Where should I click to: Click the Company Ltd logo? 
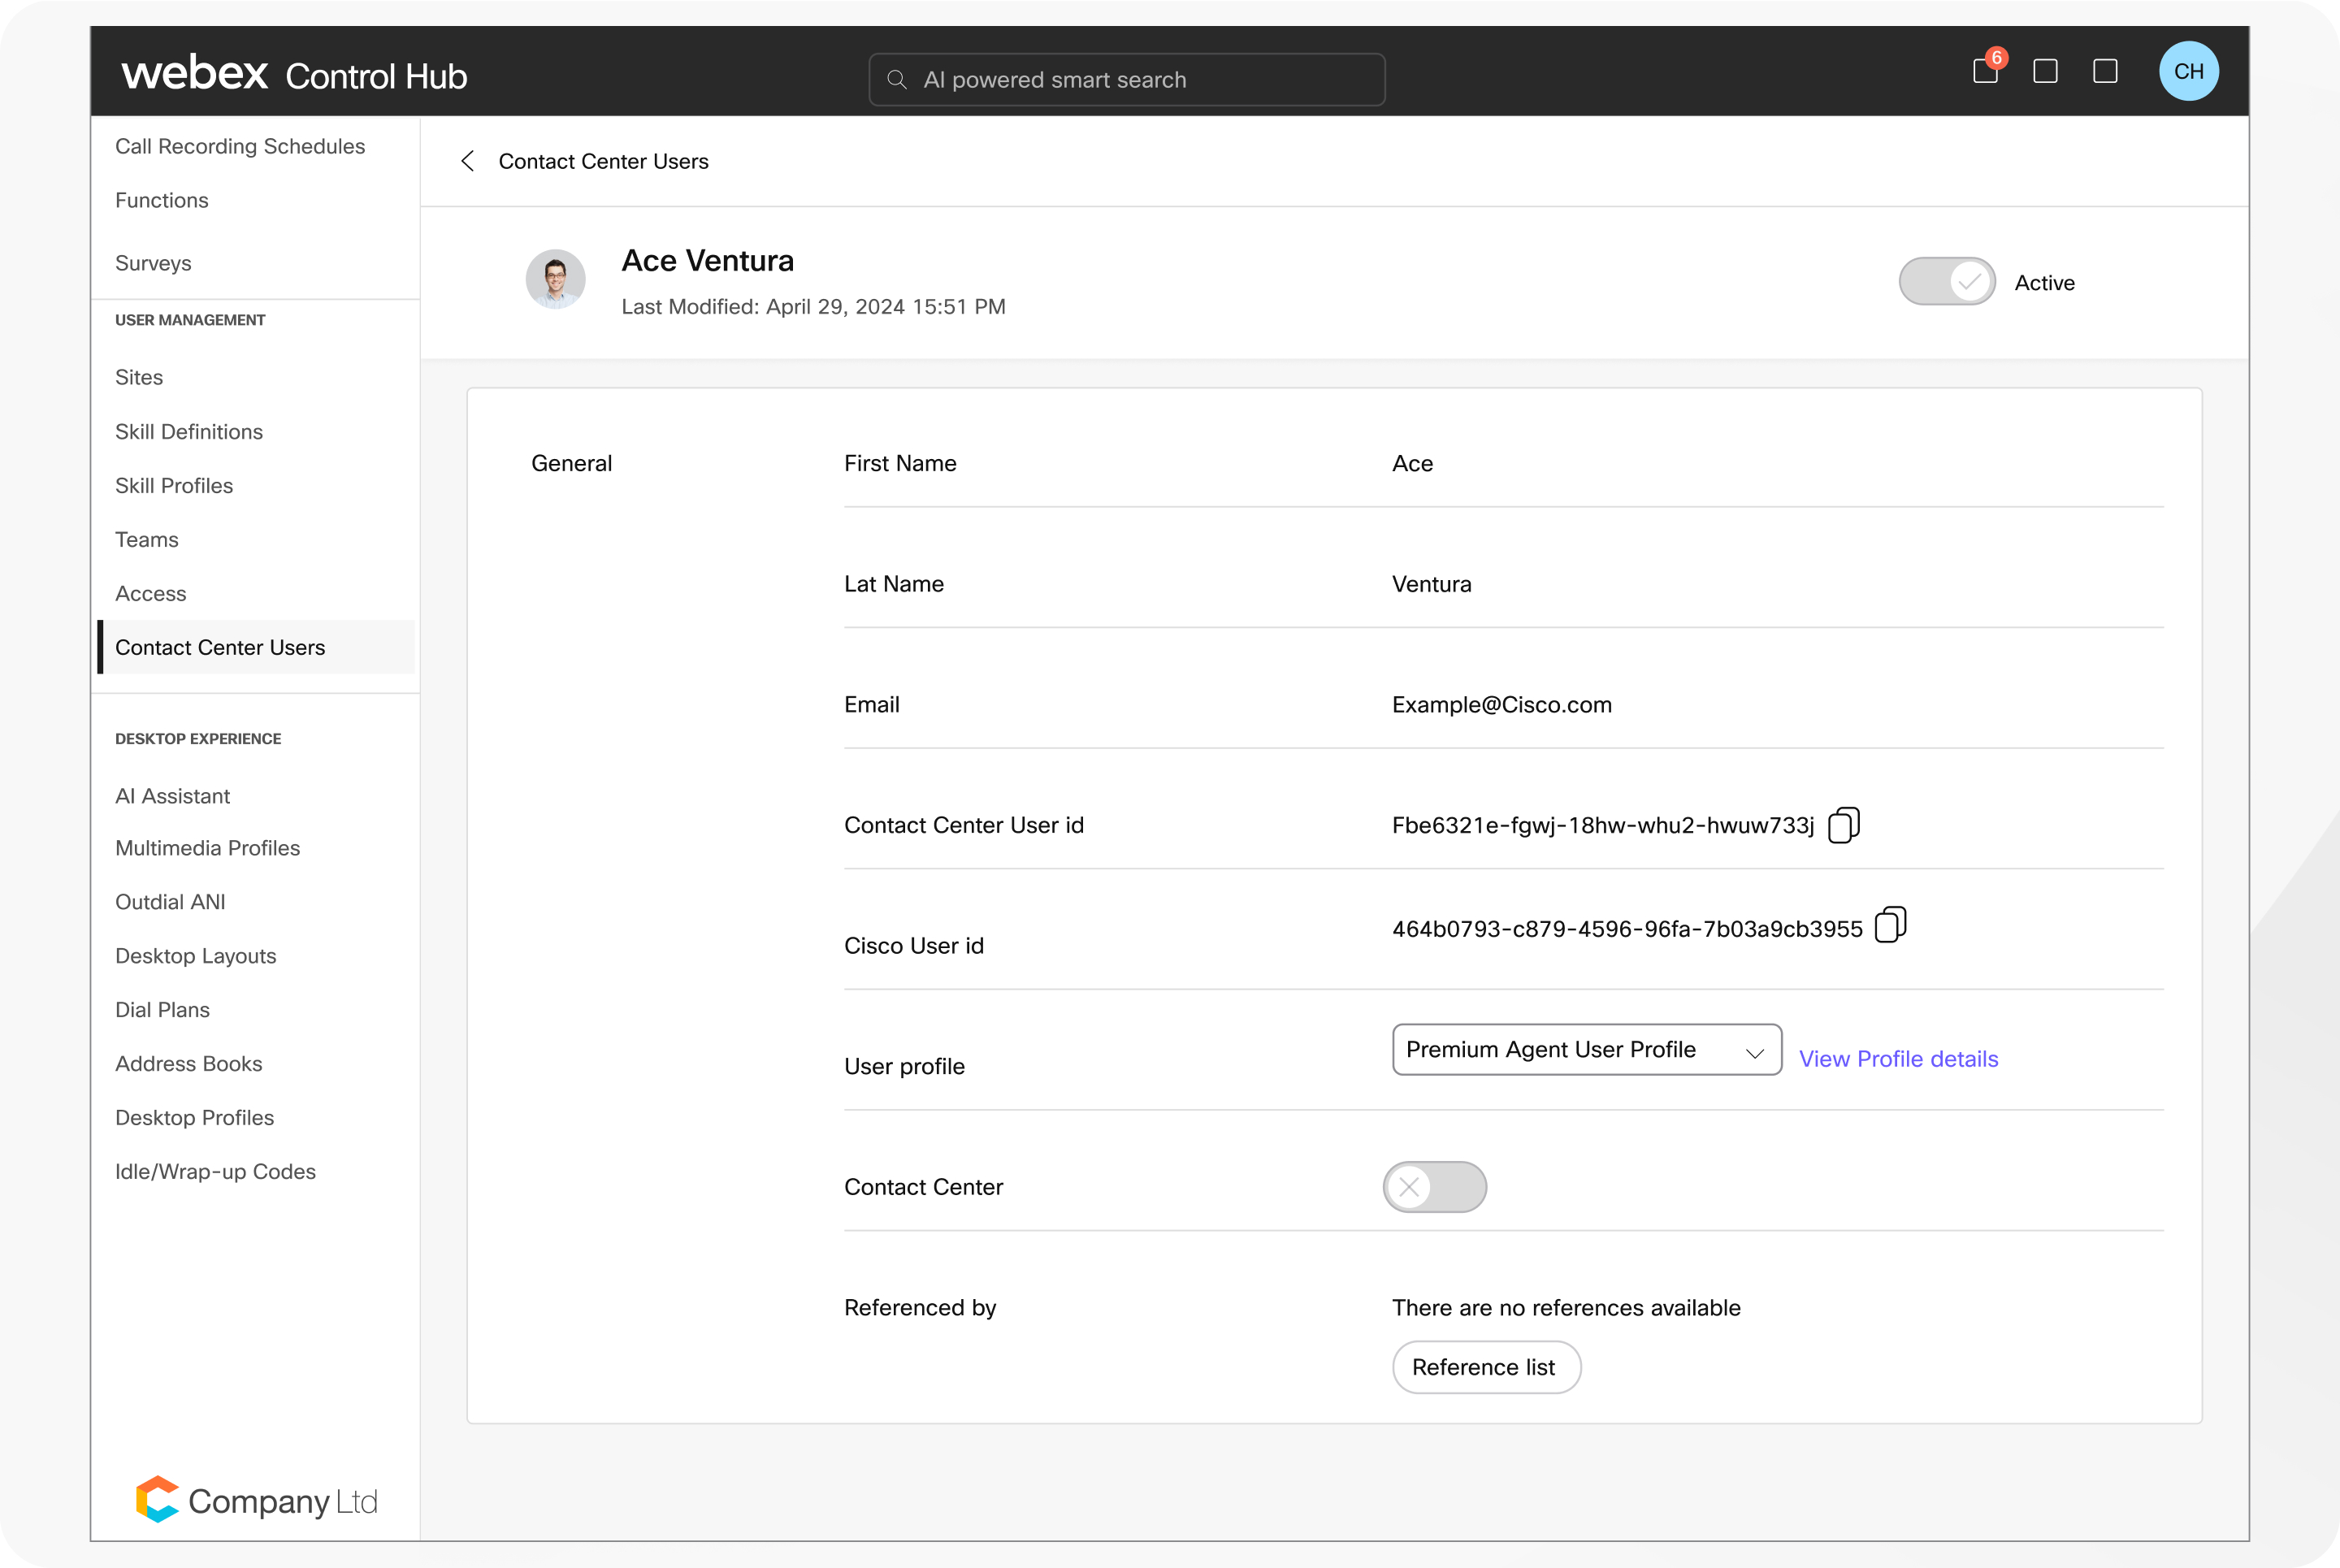[x=257, y=1500]
